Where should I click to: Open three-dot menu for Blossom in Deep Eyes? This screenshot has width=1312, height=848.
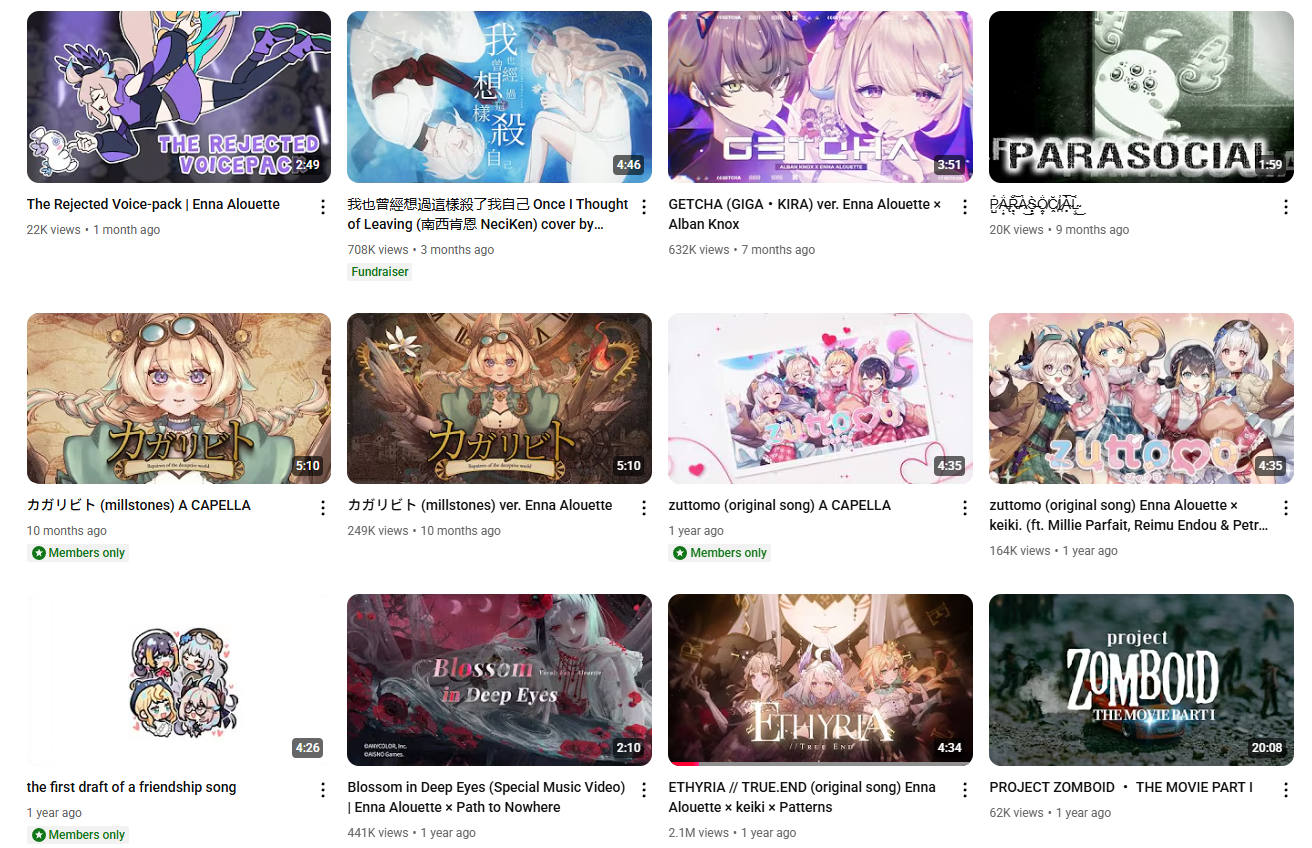point(644,790)
